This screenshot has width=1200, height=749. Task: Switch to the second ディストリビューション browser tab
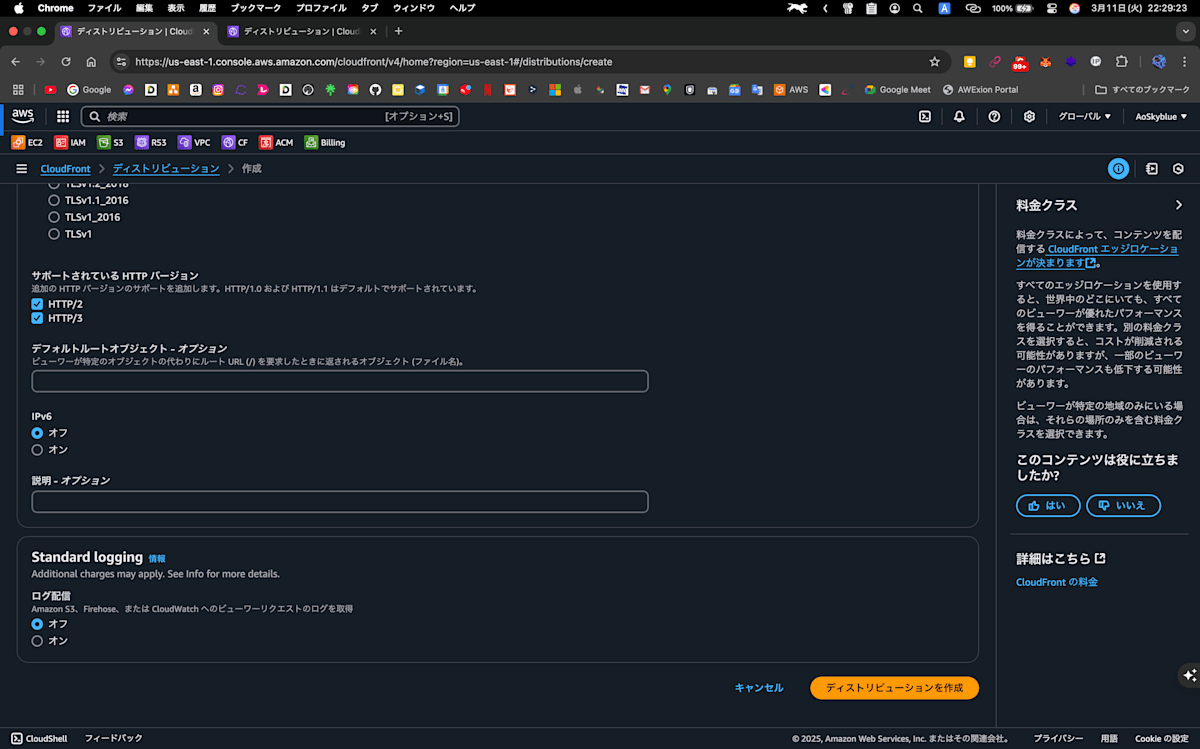tap(302, 31)
